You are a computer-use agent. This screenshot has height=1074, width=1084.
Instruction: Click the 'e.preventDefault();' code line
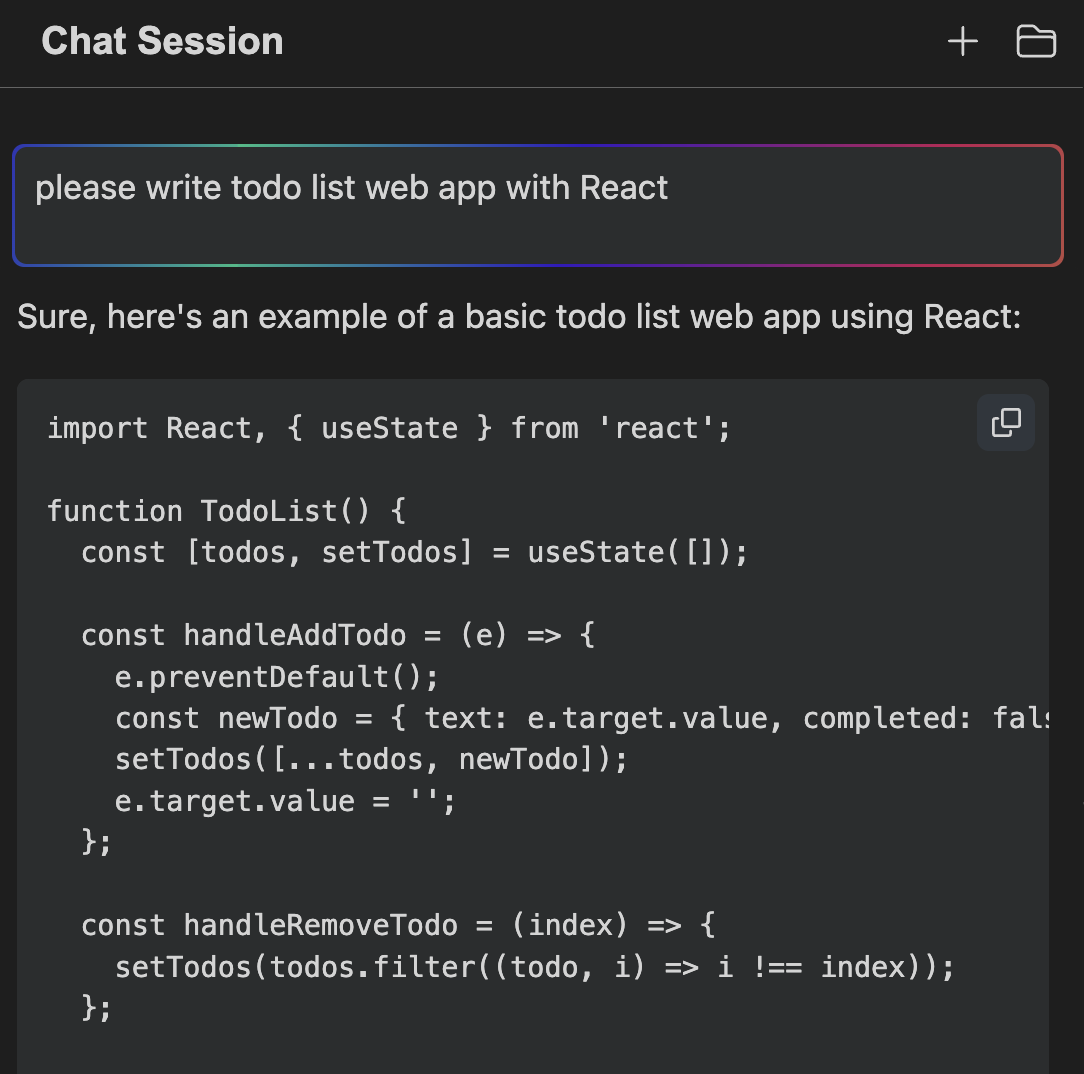(x=277, y=677)
